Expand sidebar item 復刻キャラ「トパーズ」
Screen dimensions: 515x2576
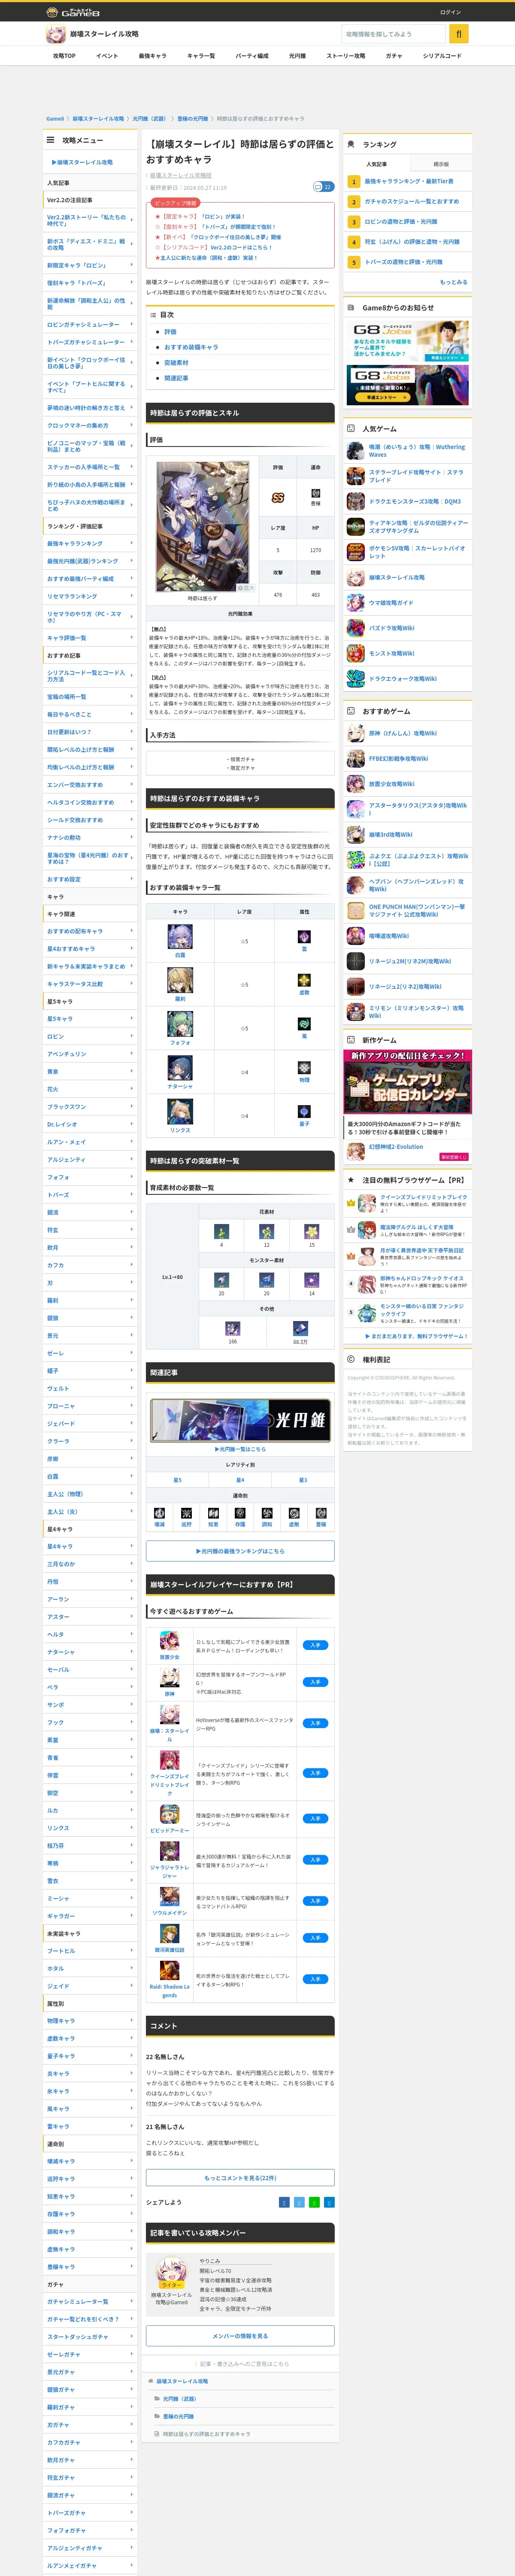[90, 283]
